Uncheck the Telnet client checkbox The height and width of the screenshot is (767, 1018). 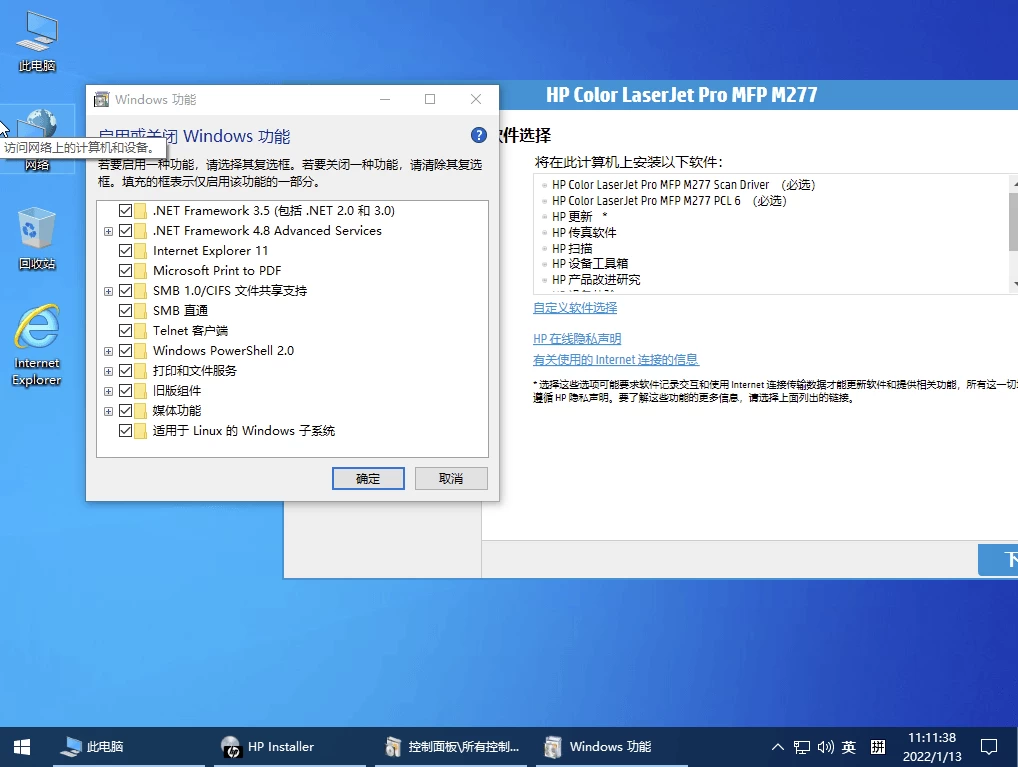coord(126,331)
